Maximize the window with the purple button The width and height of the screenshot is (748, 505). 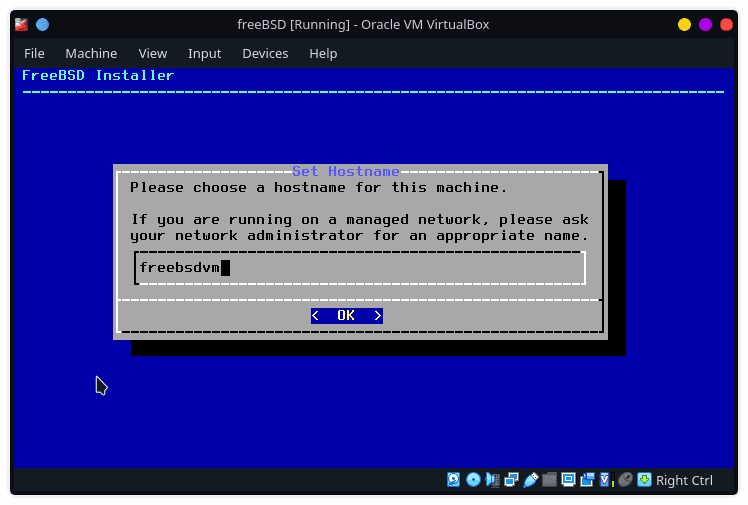[705, 24]
